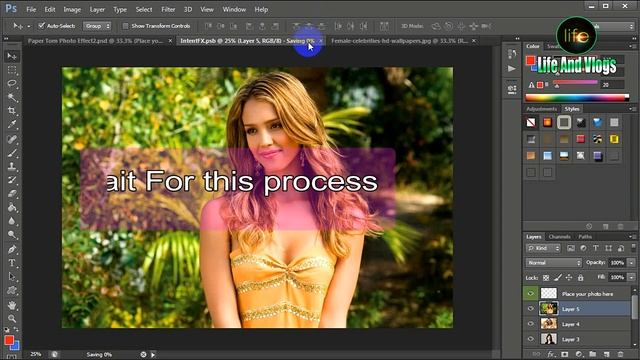Screen dimensions: 640x360
Task: Click the color spectrum ramp
Action: [577, 98]
